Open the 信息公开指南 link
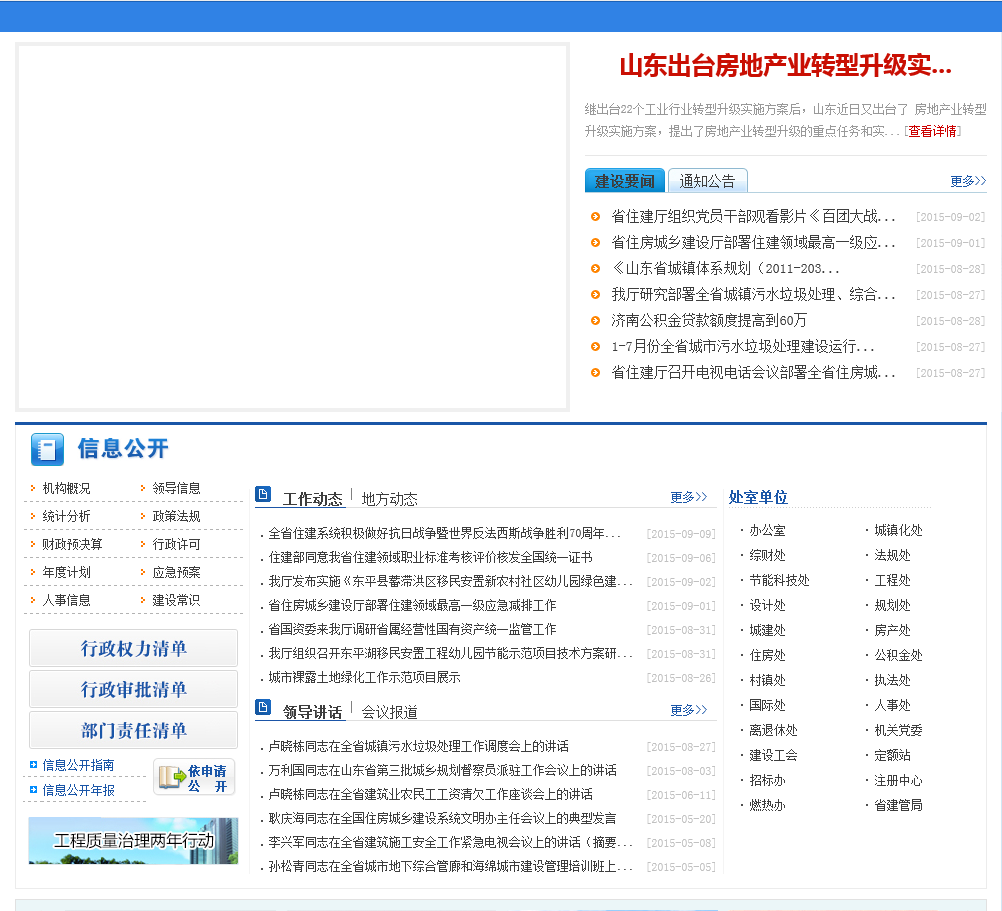This screenshot has height=911, width=1002. pos(79,765)
